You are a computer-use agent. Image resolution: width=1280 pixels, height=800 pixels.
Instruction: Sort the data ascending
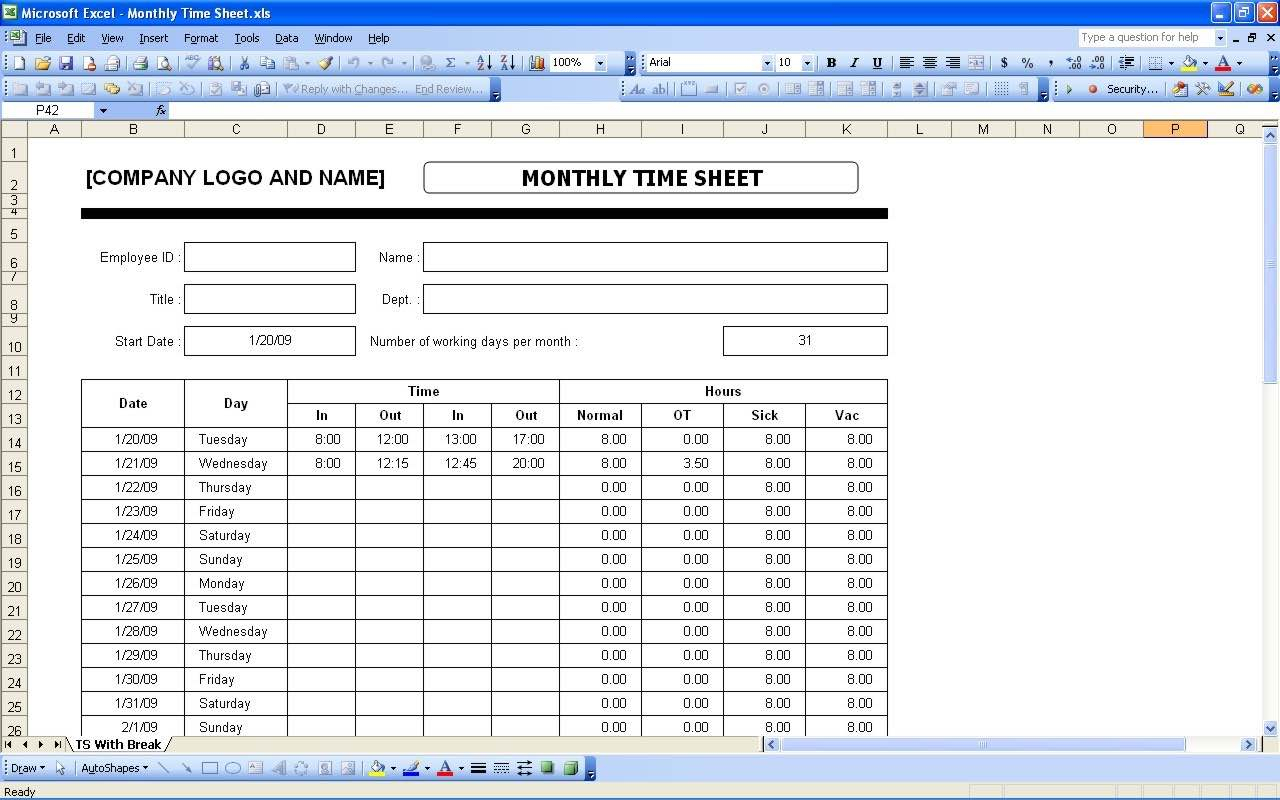point(482,63)
